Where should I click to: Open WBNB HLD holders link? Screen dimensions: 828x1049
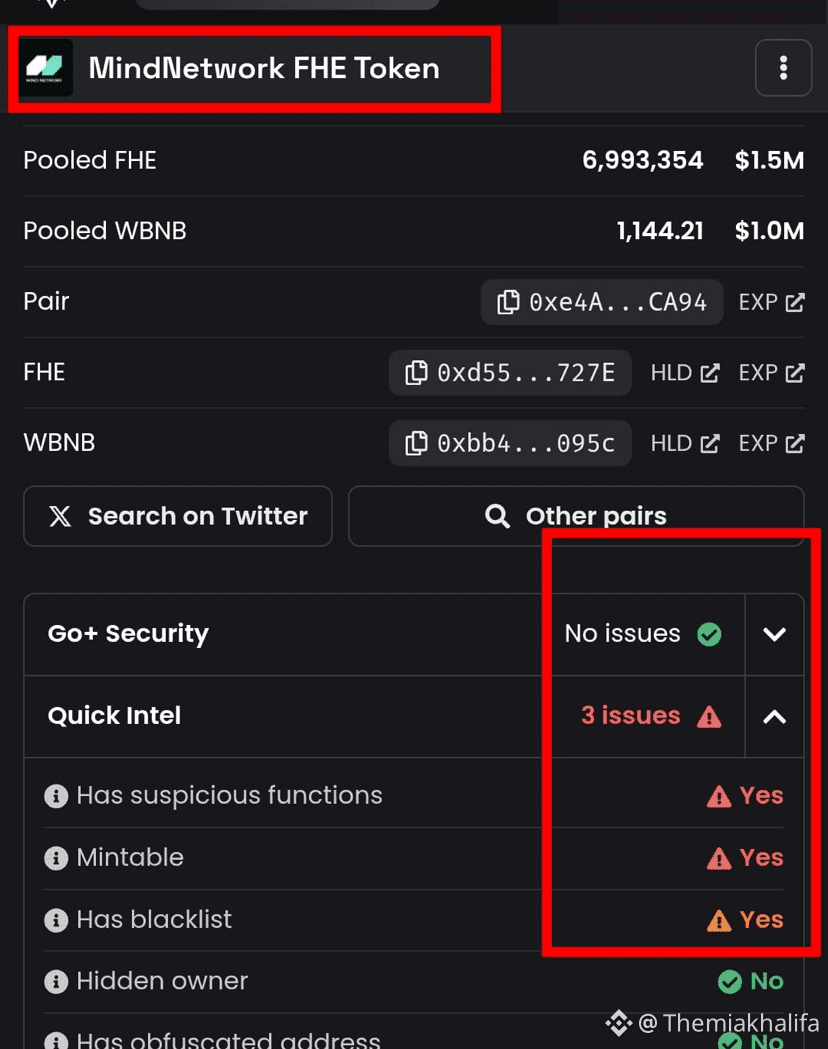point(685,443)
